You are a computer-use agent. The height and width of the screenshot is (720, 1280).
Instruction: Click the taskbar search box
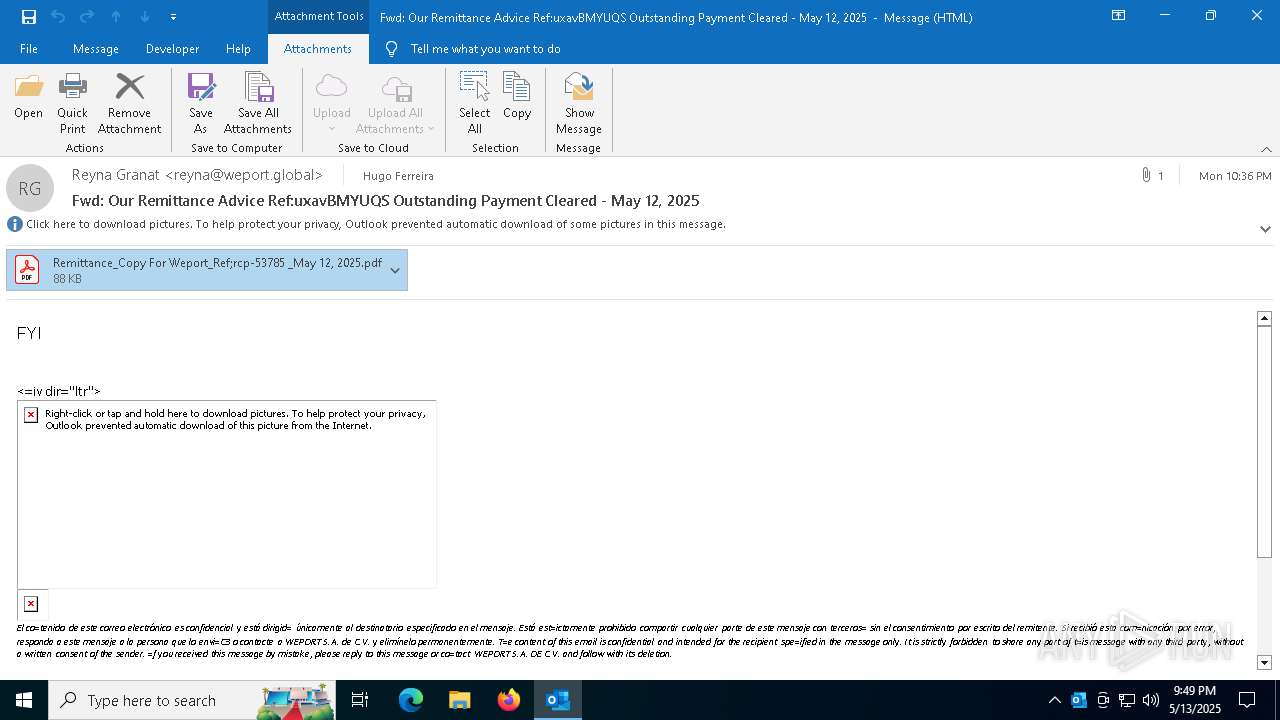tap(192, 700)
